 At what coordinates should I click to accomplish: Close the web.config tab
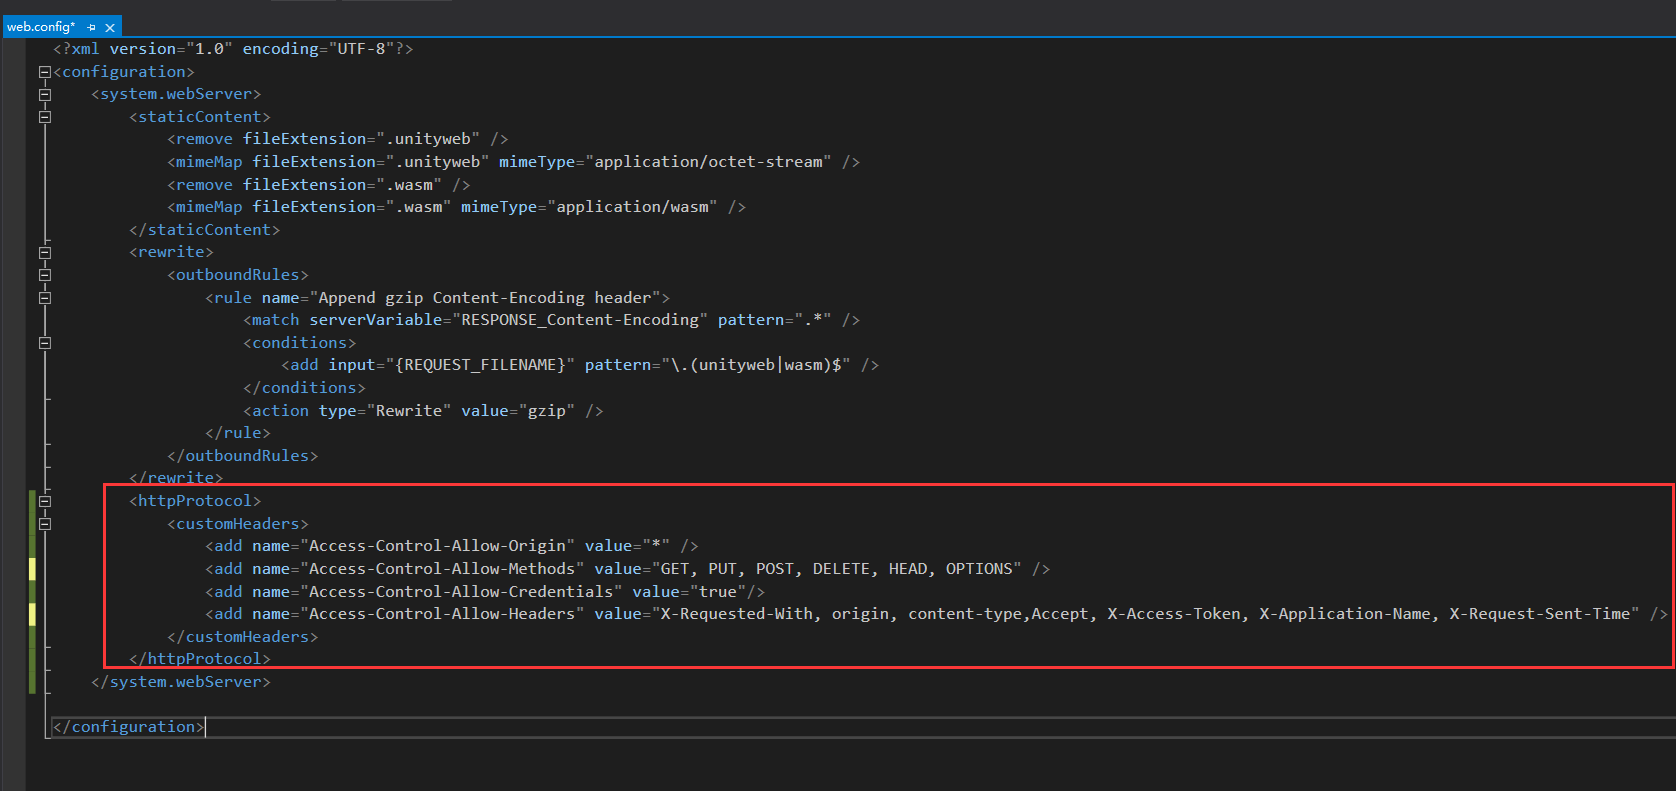pos(110,27)
